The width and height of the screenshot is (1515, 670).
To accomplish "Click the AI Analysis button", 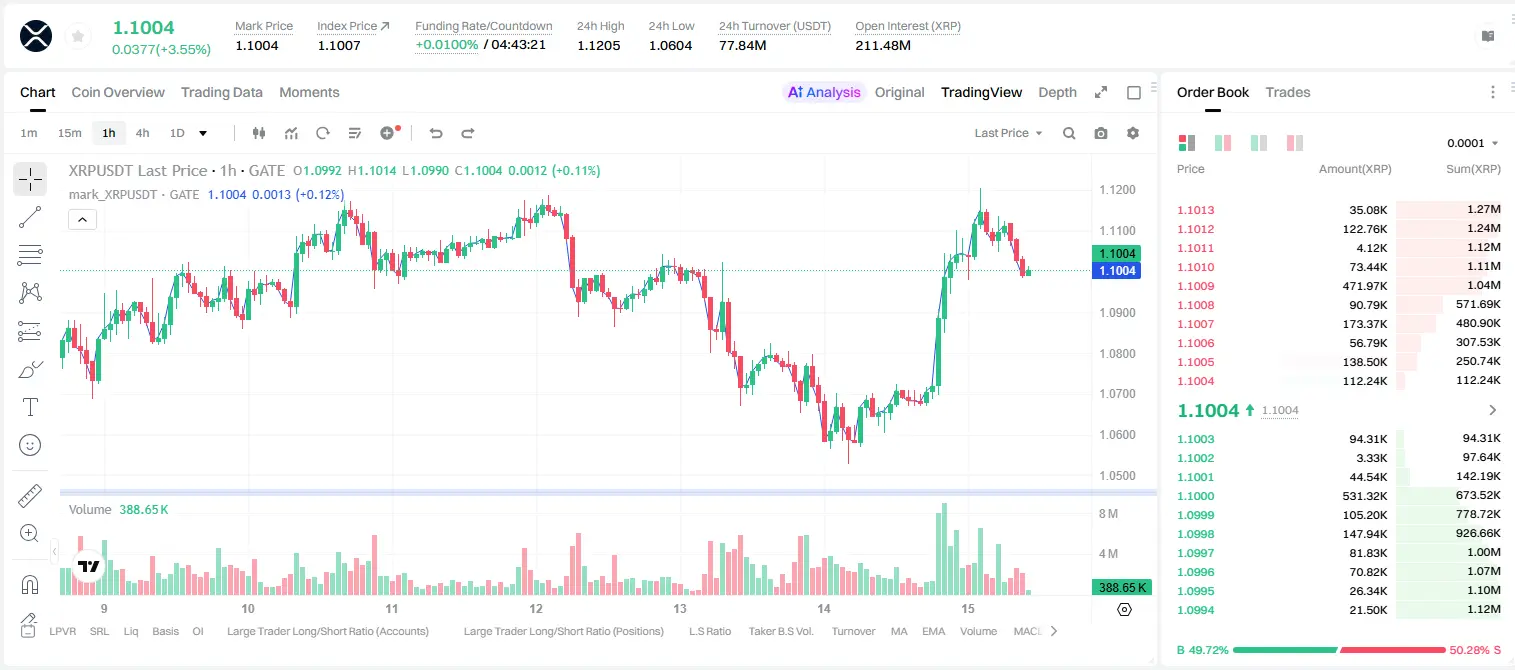I will (x=824, y=92).
